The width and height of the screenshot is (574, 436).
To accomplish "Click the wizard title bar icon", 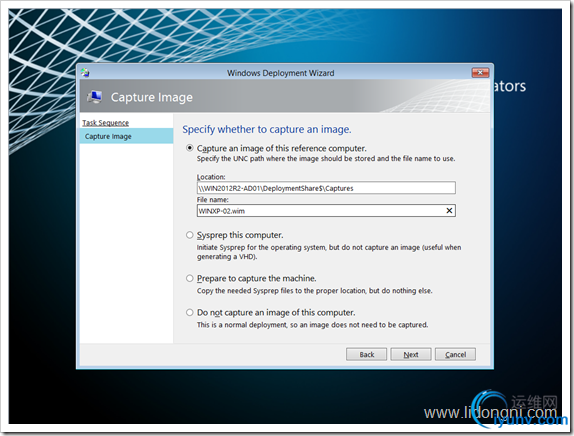I will pos(85,72).
